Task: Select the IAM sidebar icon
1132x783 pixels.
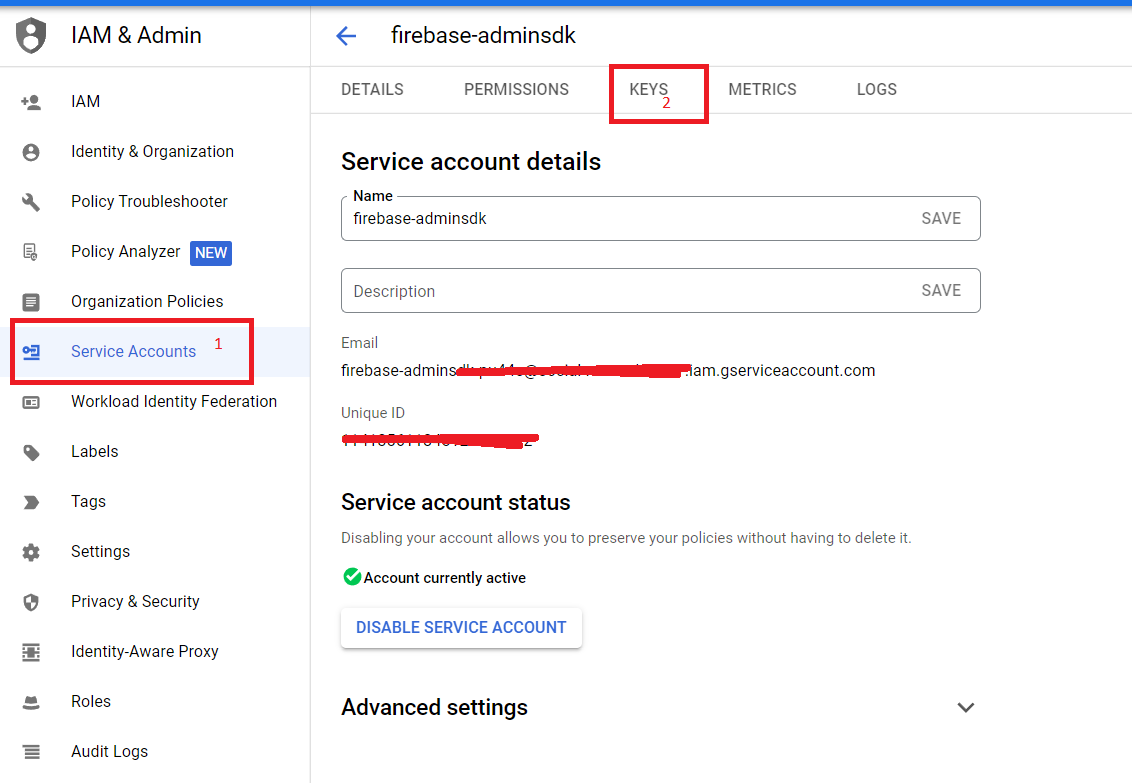Action: [x=33, y=101]
